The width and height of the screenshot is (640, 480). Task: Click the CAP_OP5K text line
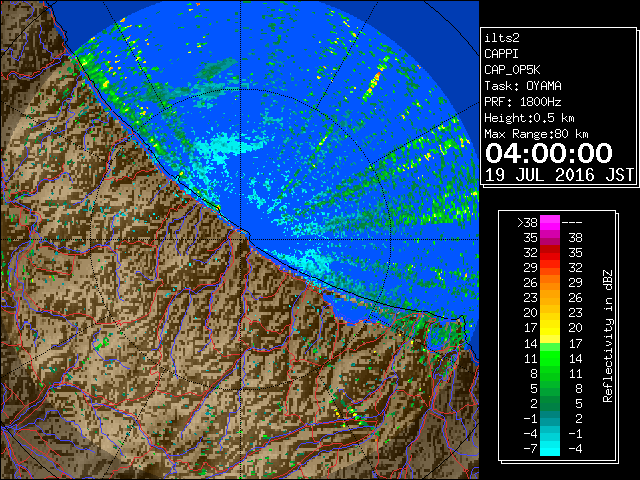pyautogui.click(x=512, y=70)
